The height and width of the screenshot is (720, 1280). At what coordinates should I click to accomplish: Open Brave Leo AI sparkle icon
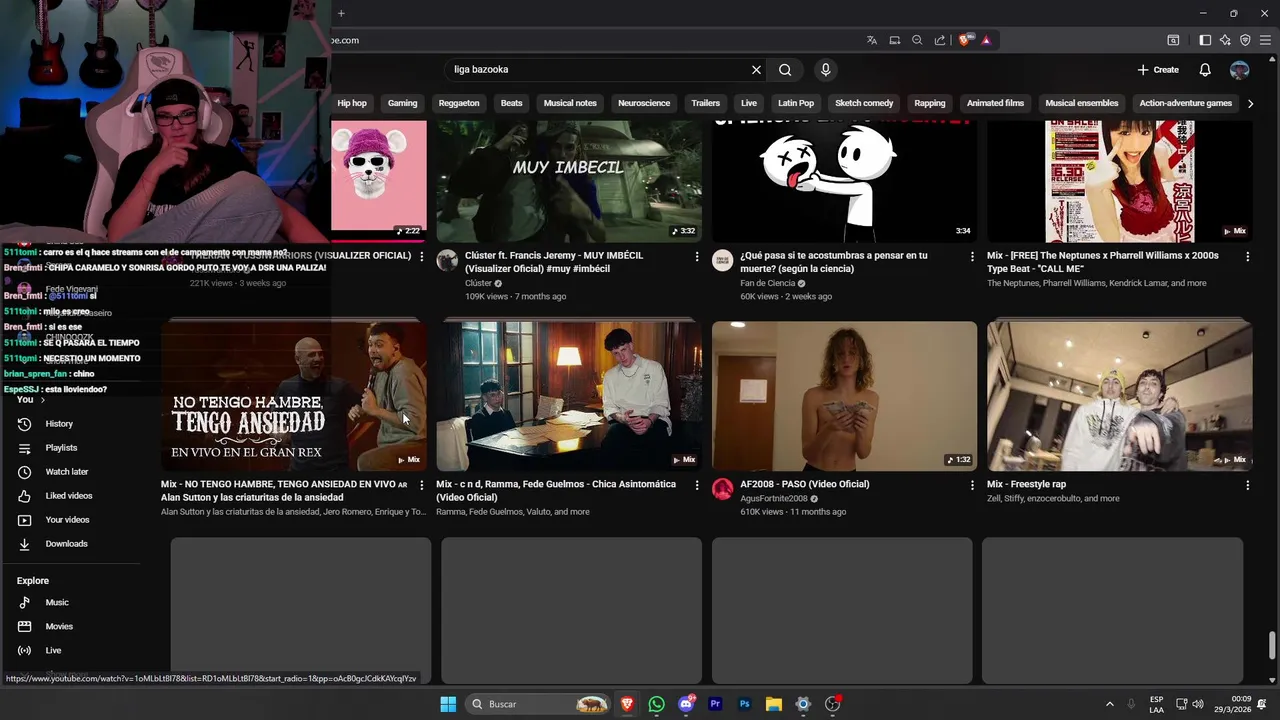1225,40
